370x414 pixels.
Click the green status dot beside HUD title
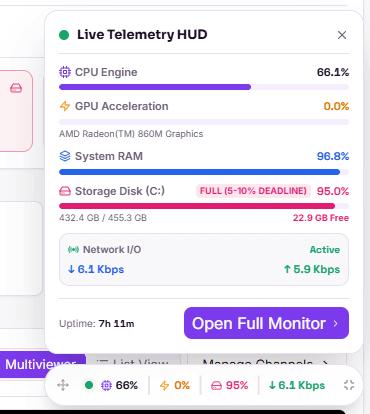click(x=64, y=35)
